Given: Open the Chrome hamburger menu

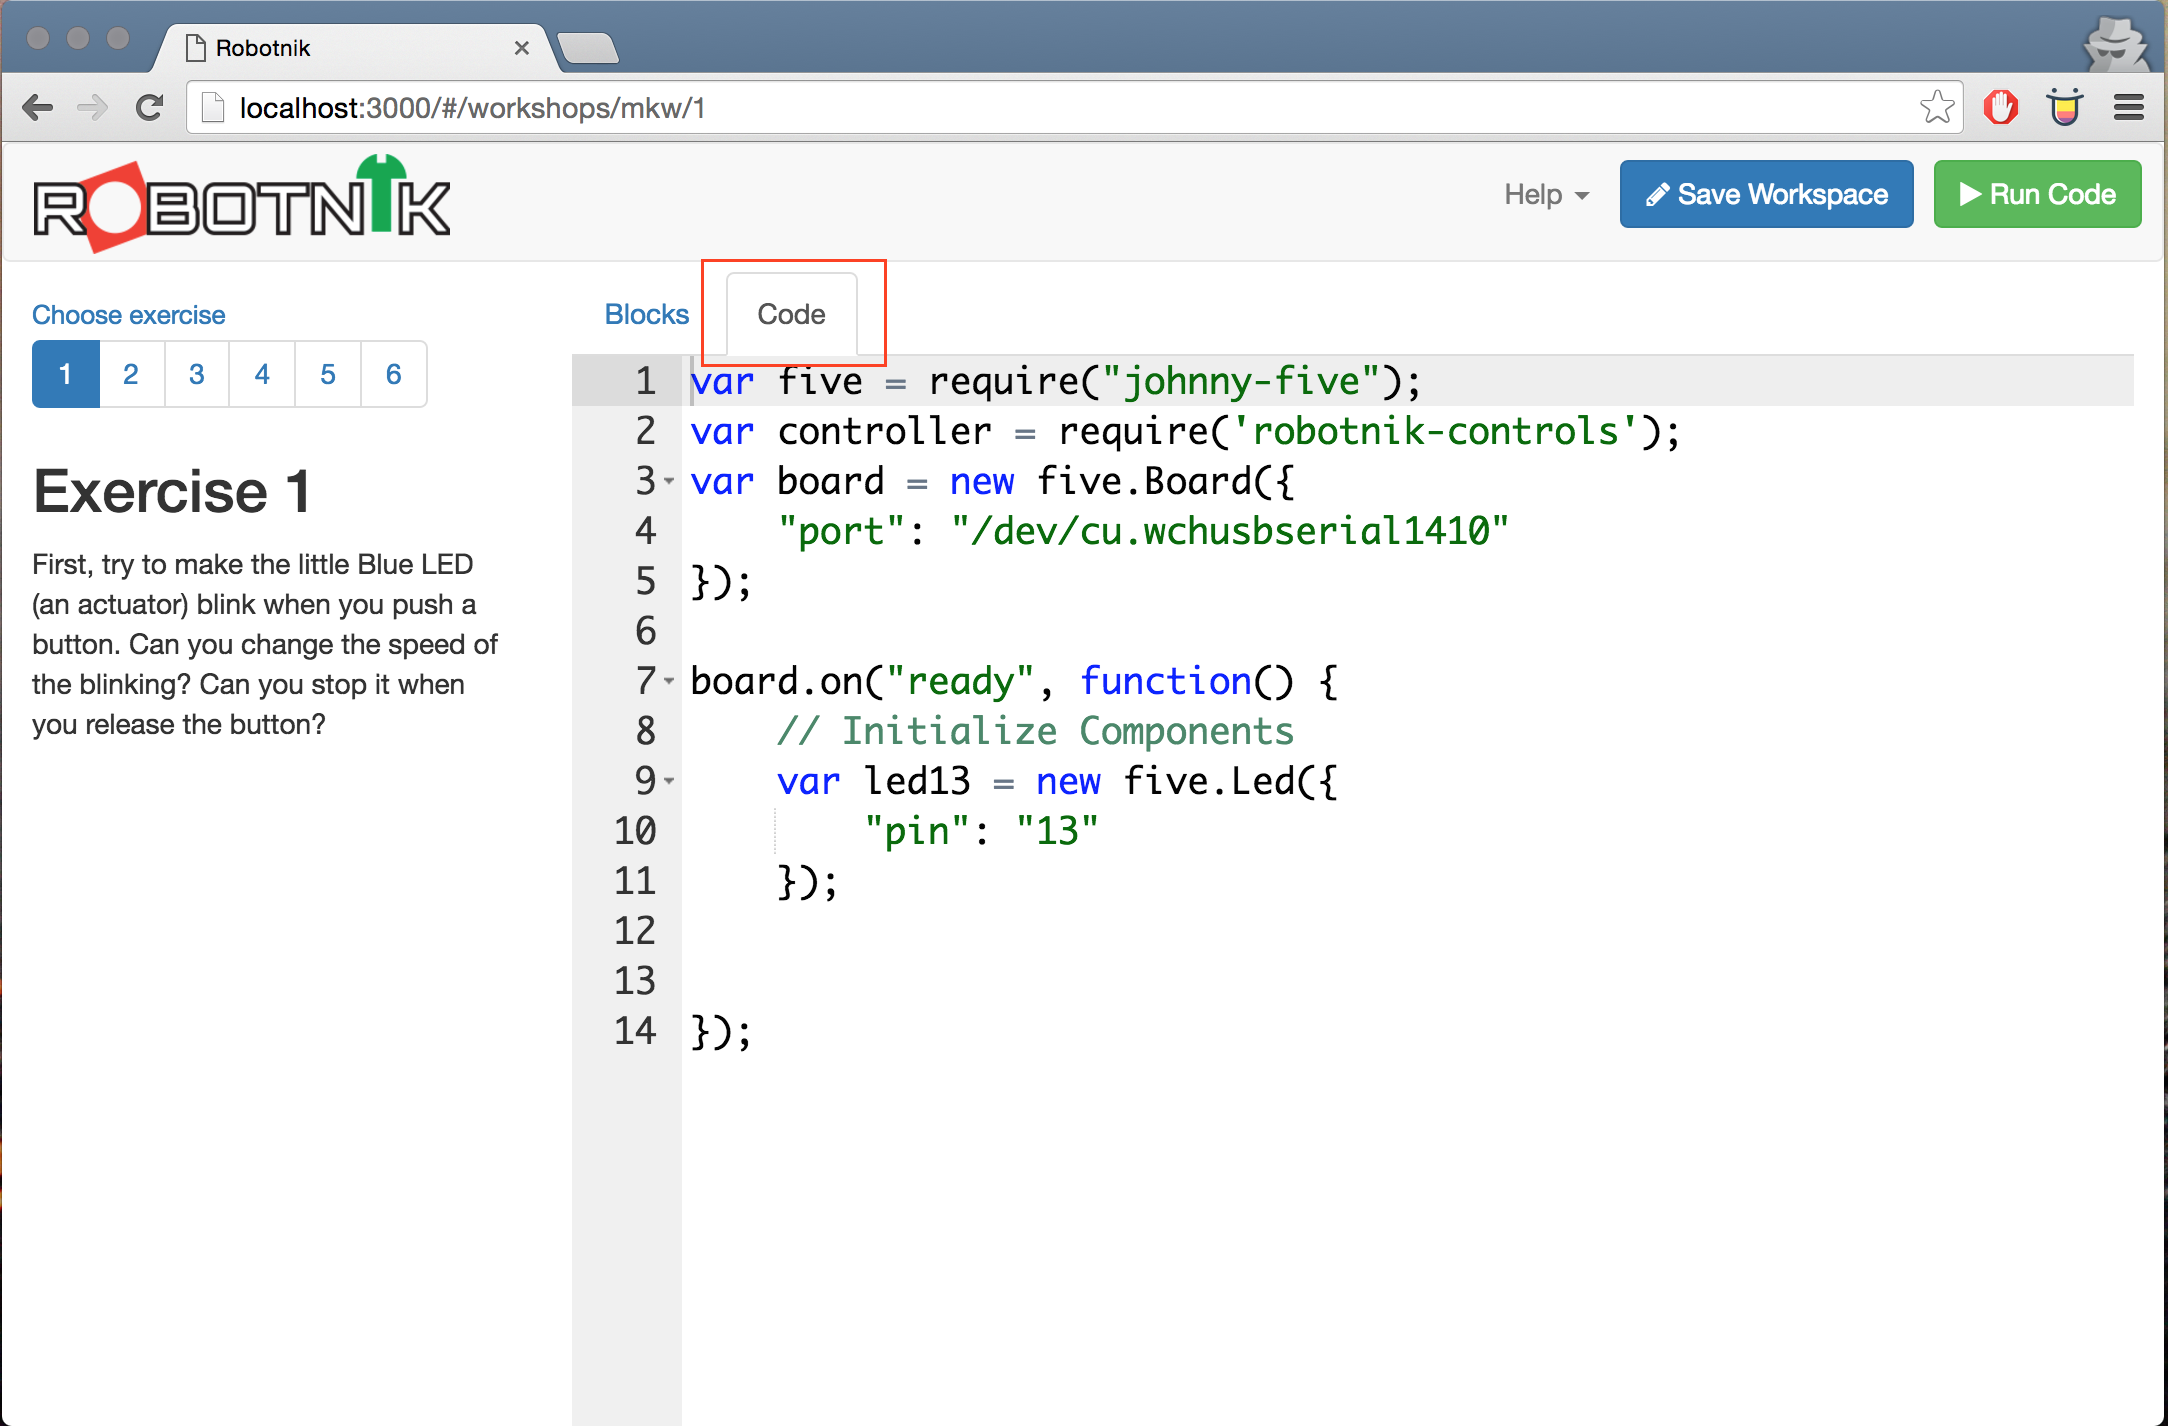Looking at the screenshot, I should 2129,107.
